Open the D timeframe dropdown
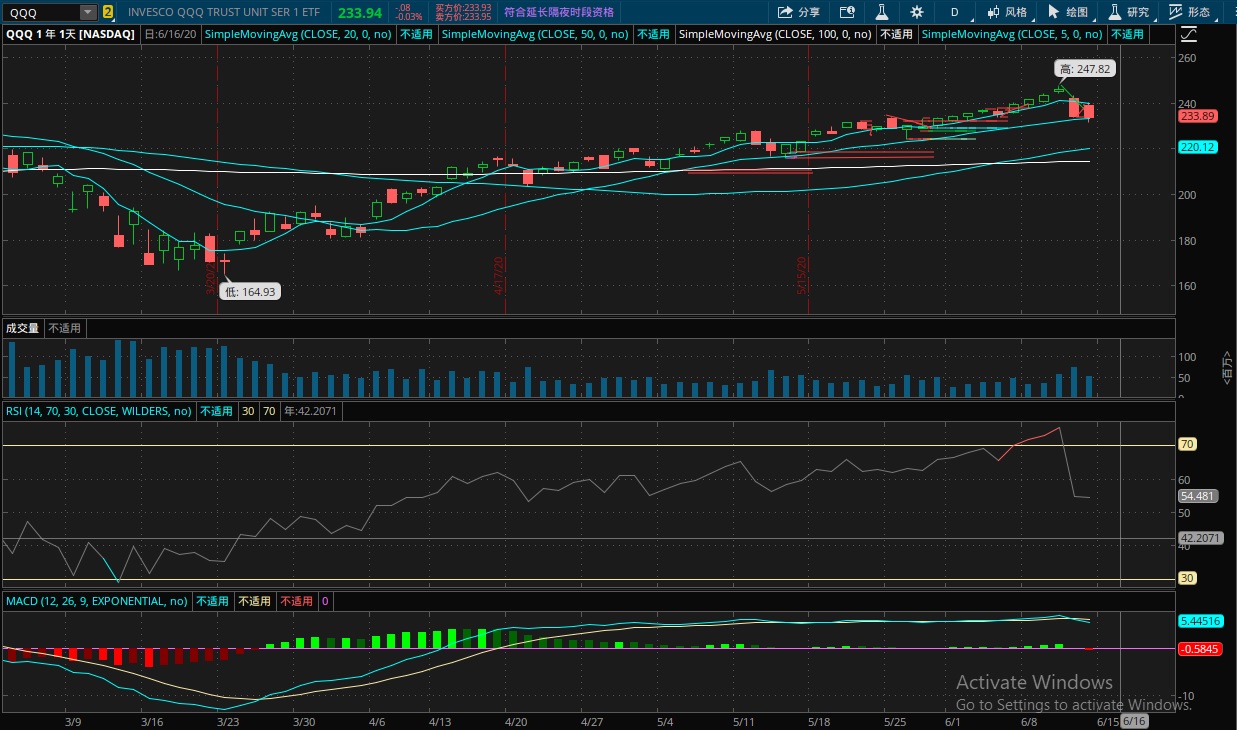Image resolution: width=1237 pixels, height=730 pixels. click(954, 12)
